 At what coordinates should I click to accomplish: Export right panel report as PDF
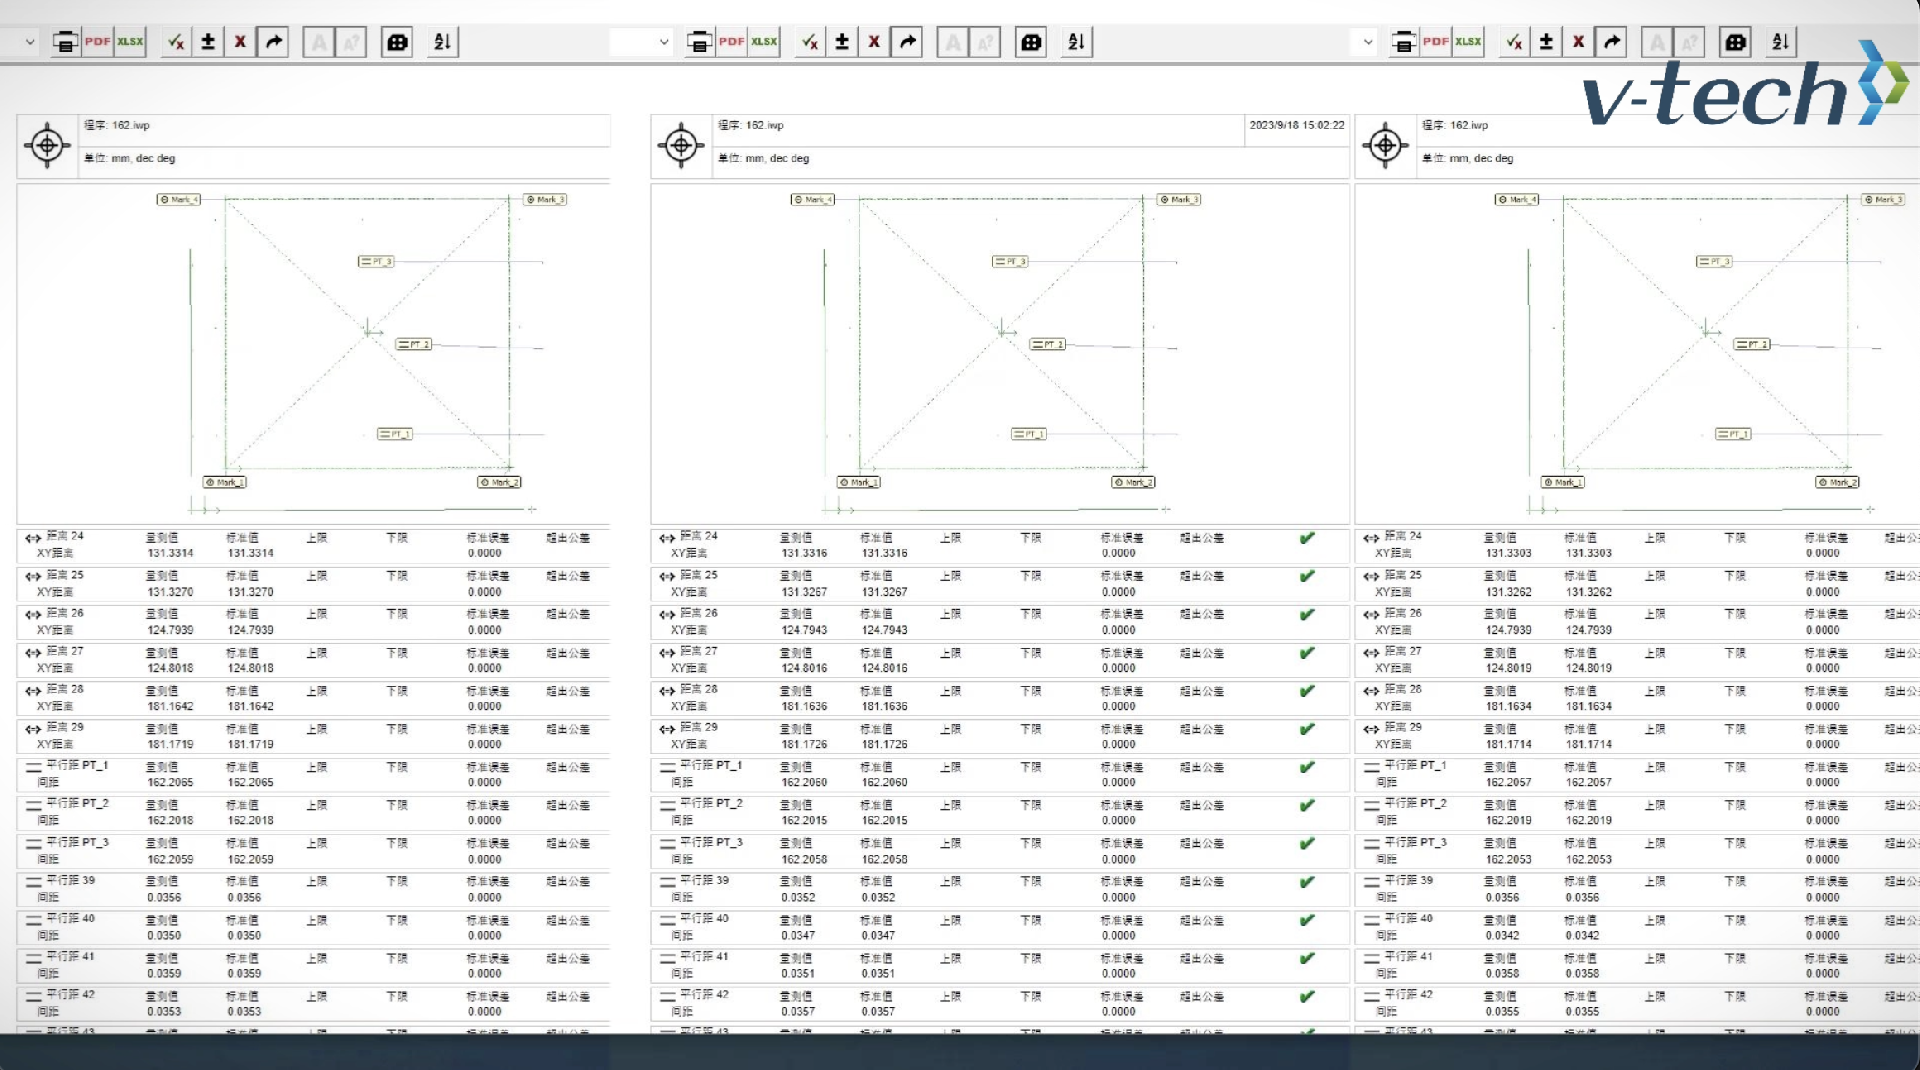coord(1435,42)
